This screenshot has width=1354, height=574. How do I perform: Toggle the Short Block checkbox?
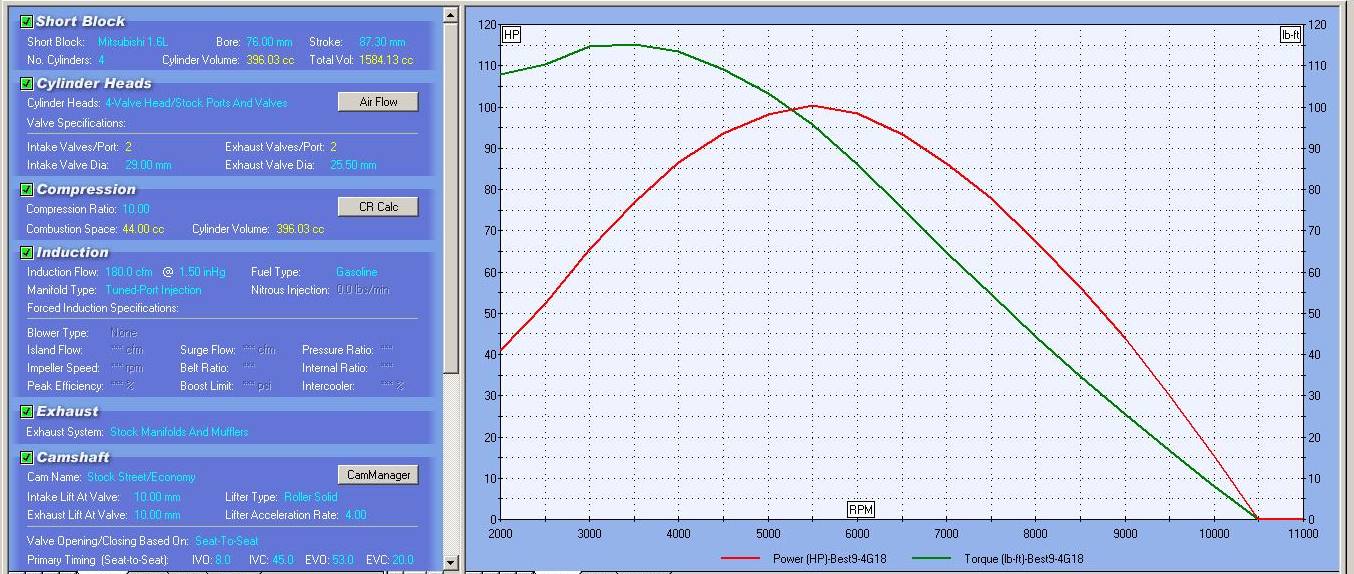(27, 21)
